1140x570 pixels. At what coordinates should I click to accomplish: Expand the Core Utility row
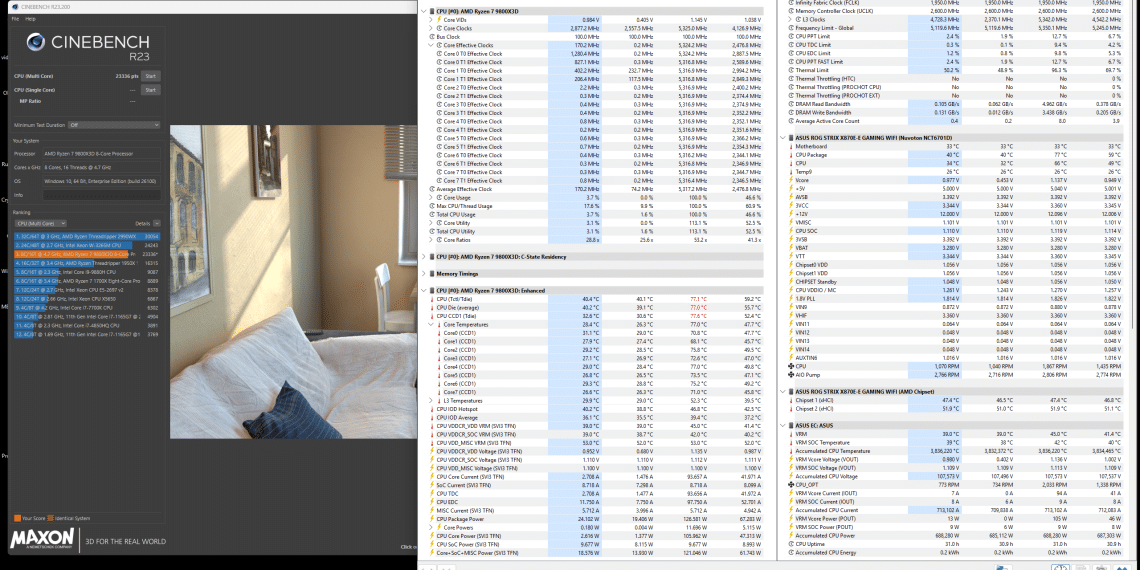[431, 223]
